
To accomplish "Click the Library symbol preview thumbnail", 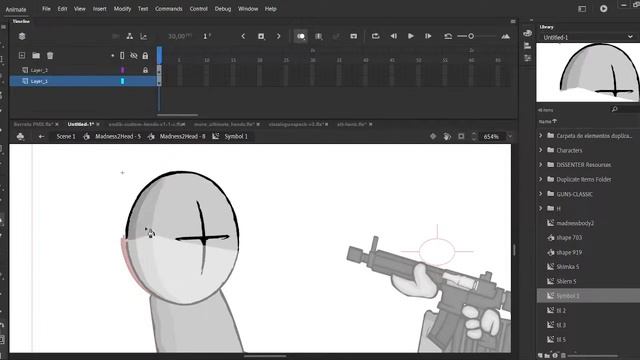I will (x=588, y=73).
